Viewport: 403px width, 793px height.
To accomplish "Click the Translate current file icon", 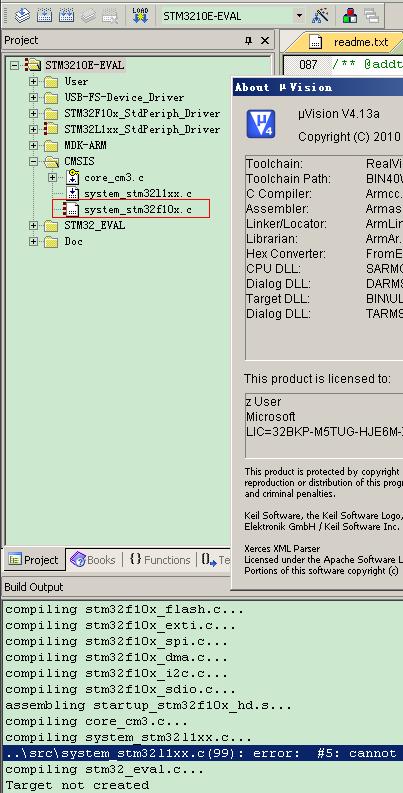I will (x=22, y=16).
